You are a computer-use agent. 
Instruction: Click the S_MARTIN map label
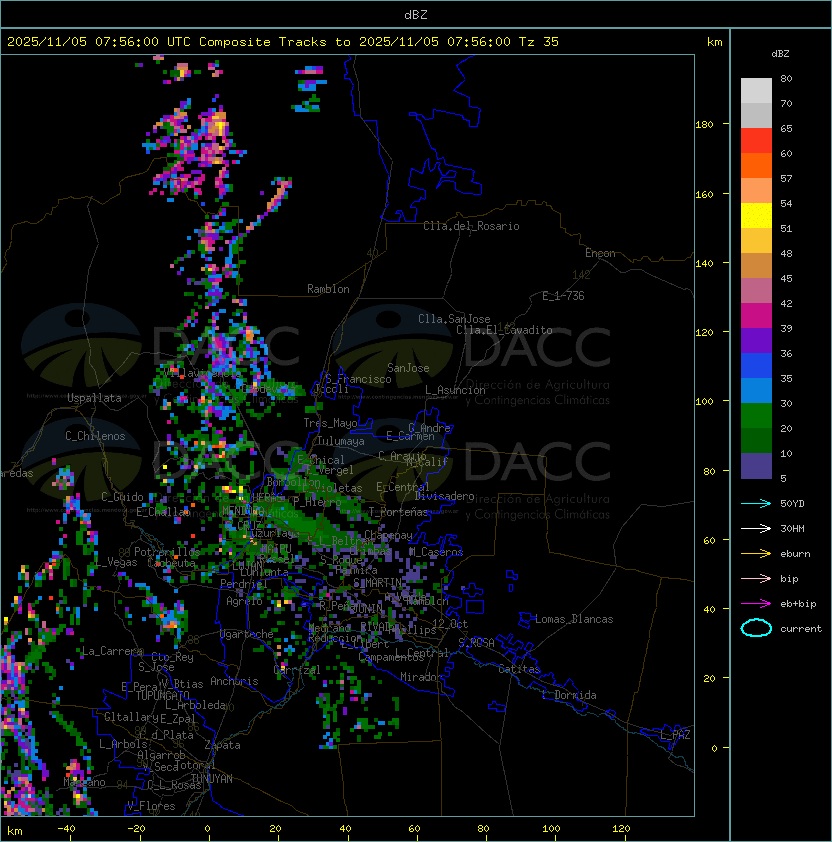coord(377,583)
